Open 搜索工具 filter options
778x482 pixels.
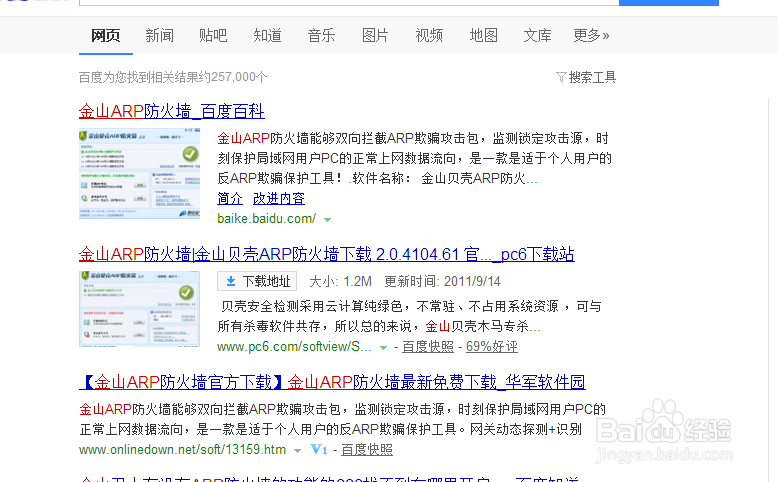pyautogui.click(x=591, y=77)
